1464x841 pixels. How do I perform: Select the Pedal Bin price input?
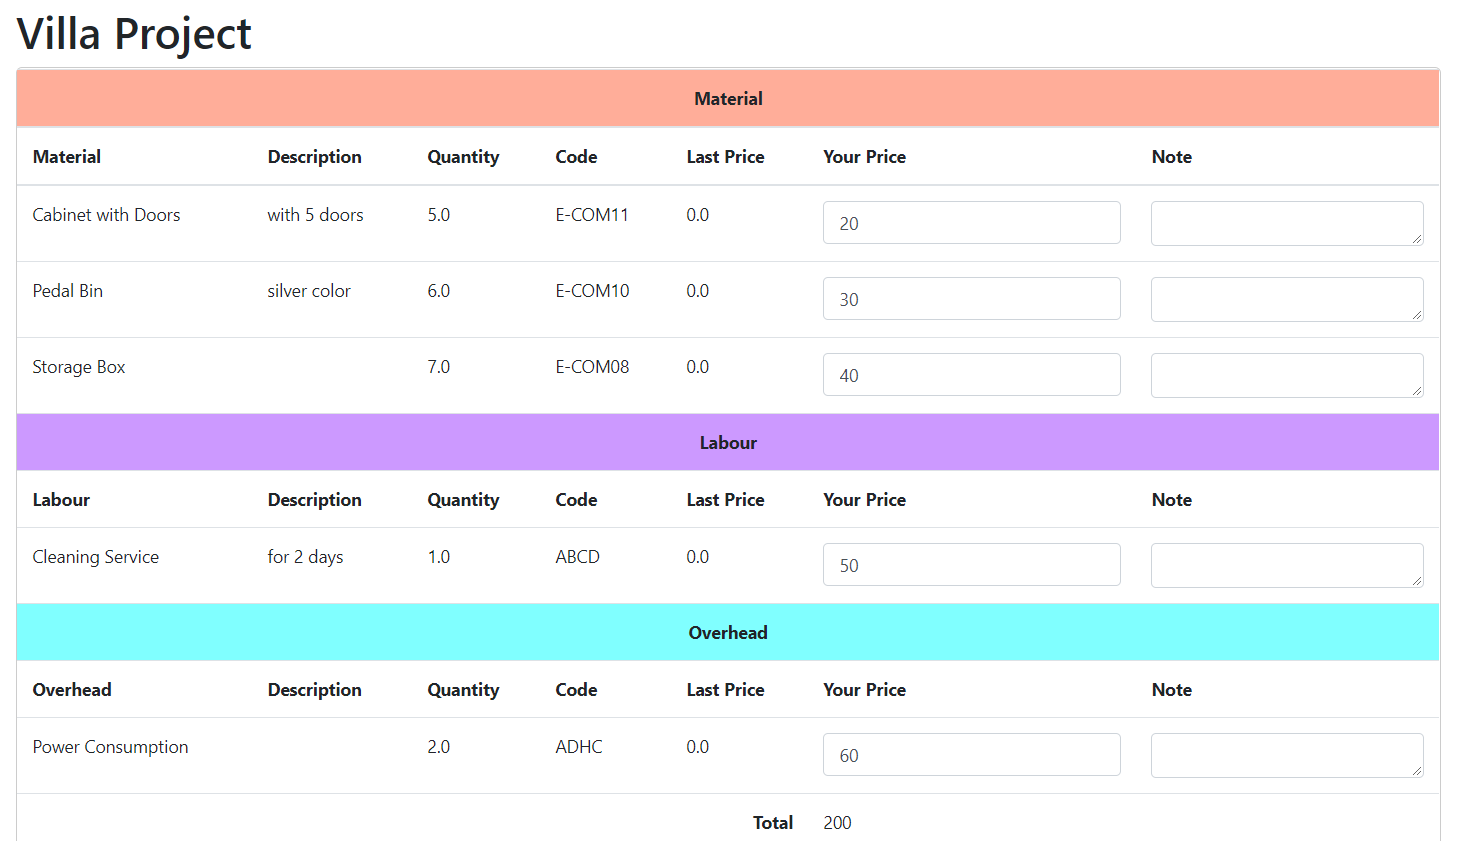tap(971, 299)
